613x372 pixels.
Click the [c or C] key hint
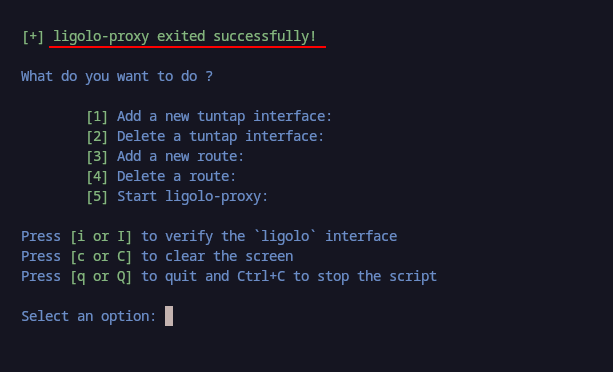tap(101, 256)
